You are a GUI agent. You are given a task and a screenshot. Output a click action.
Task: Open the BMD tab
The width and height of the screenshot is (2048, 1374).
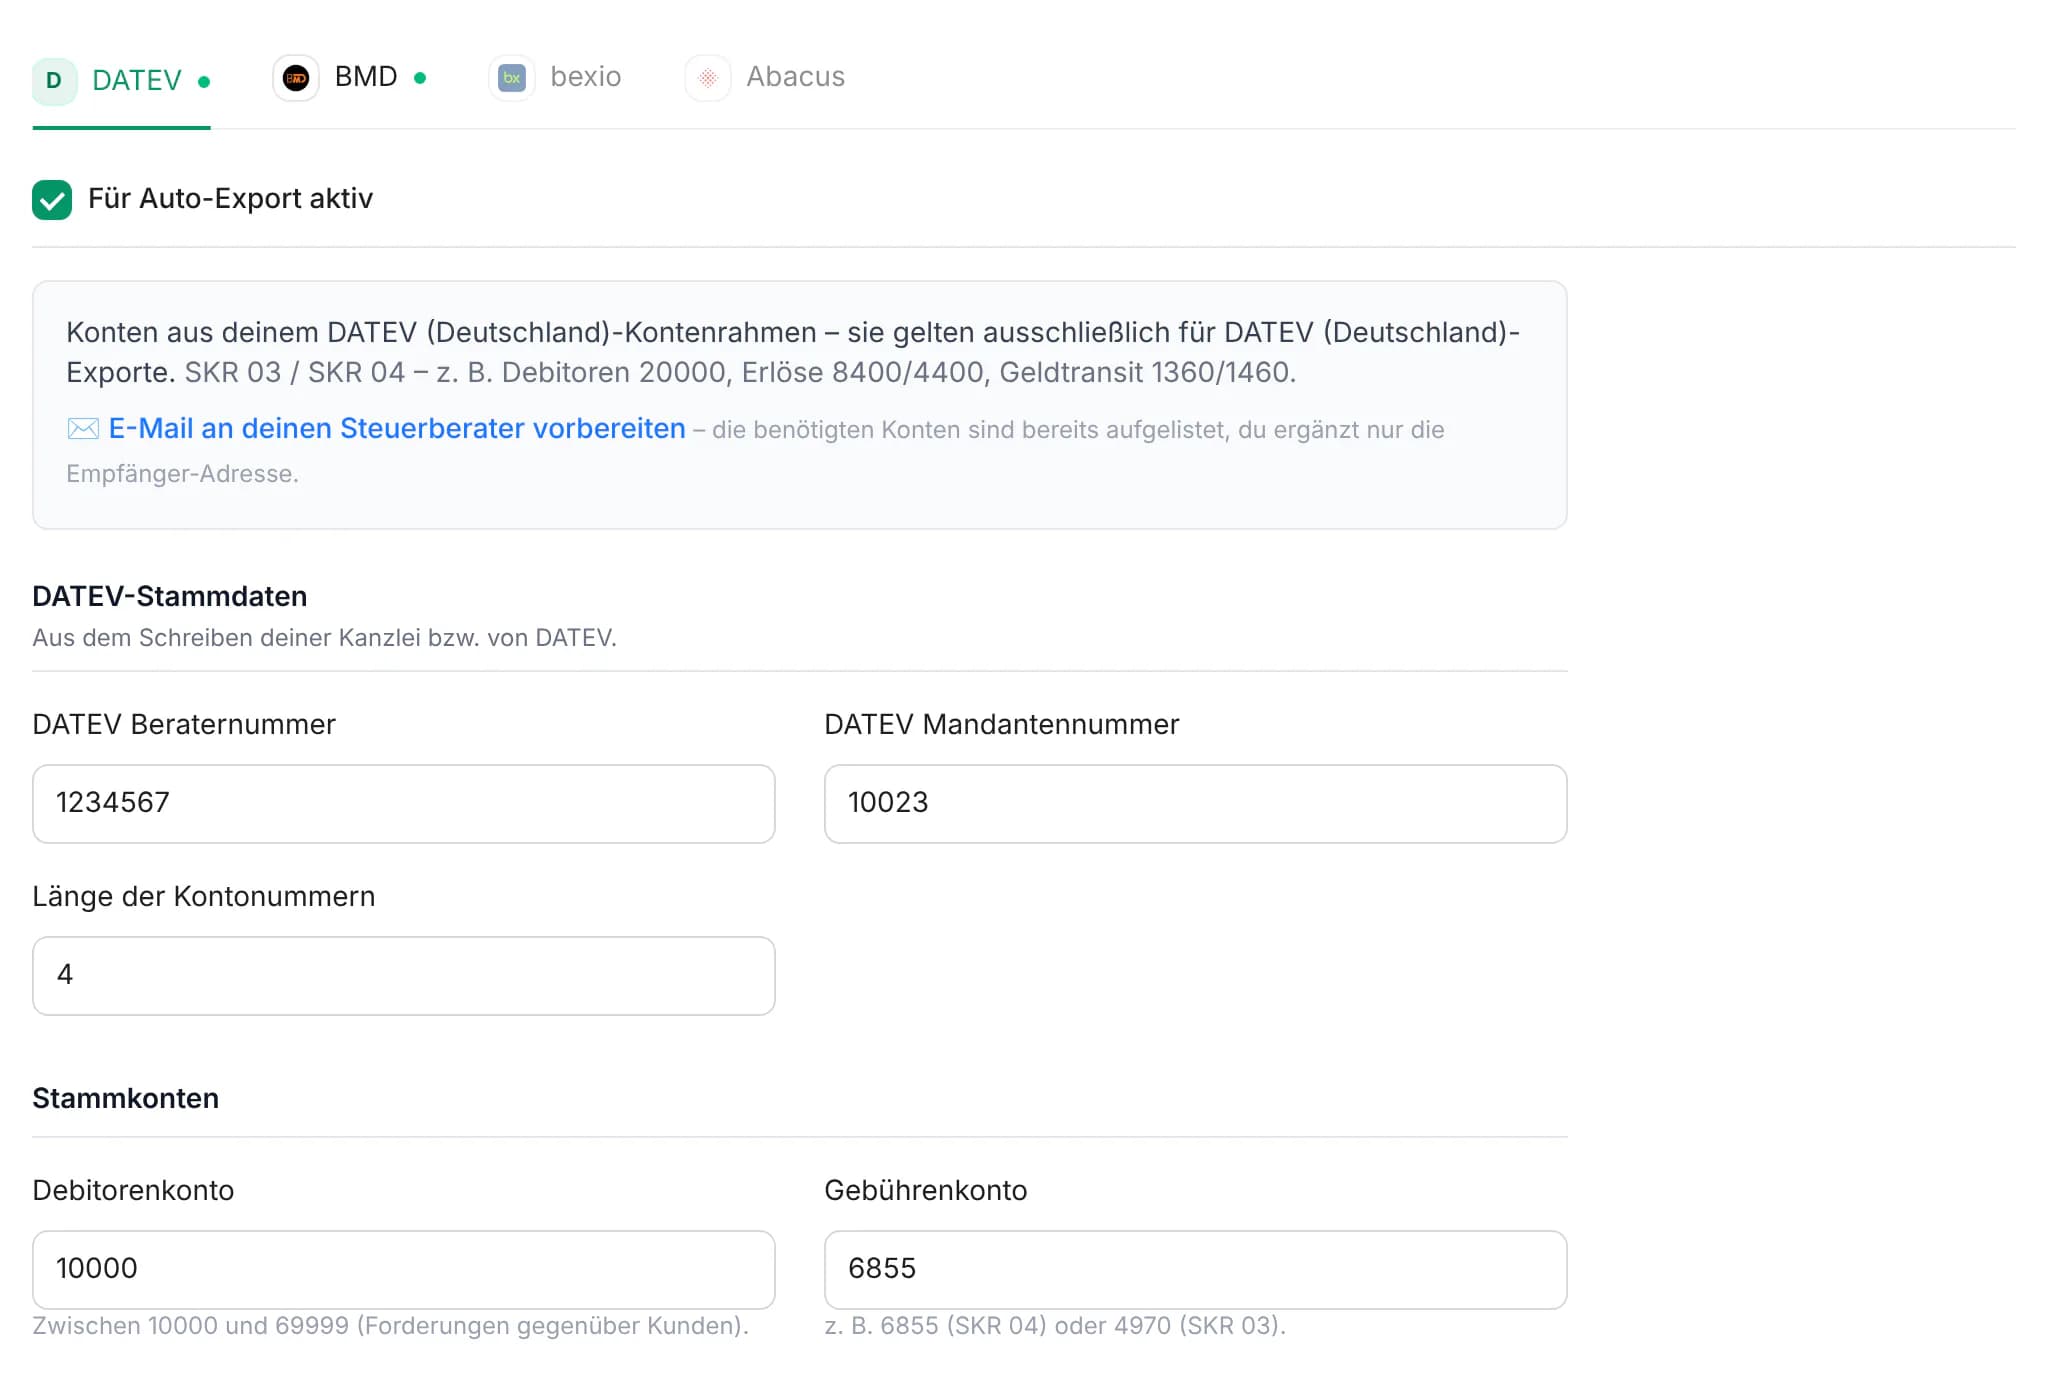(350, 78)
